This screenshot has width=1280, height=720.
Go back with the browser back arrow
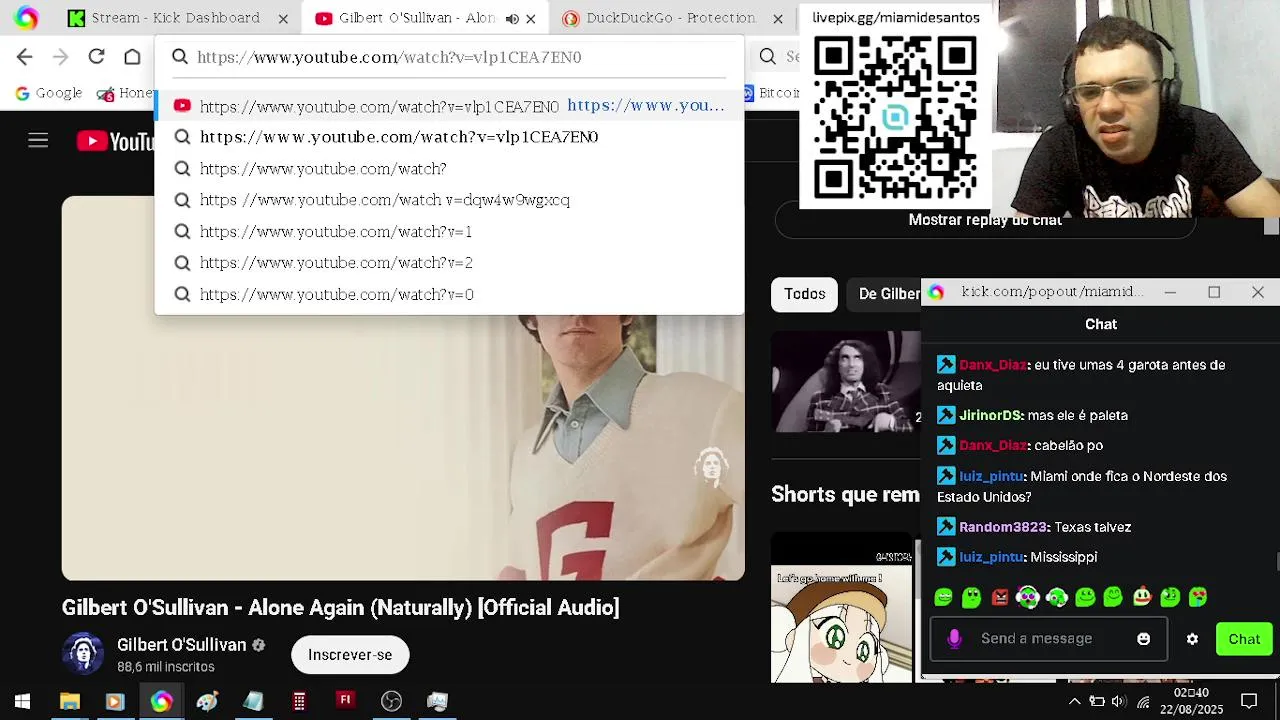(25, 57)
